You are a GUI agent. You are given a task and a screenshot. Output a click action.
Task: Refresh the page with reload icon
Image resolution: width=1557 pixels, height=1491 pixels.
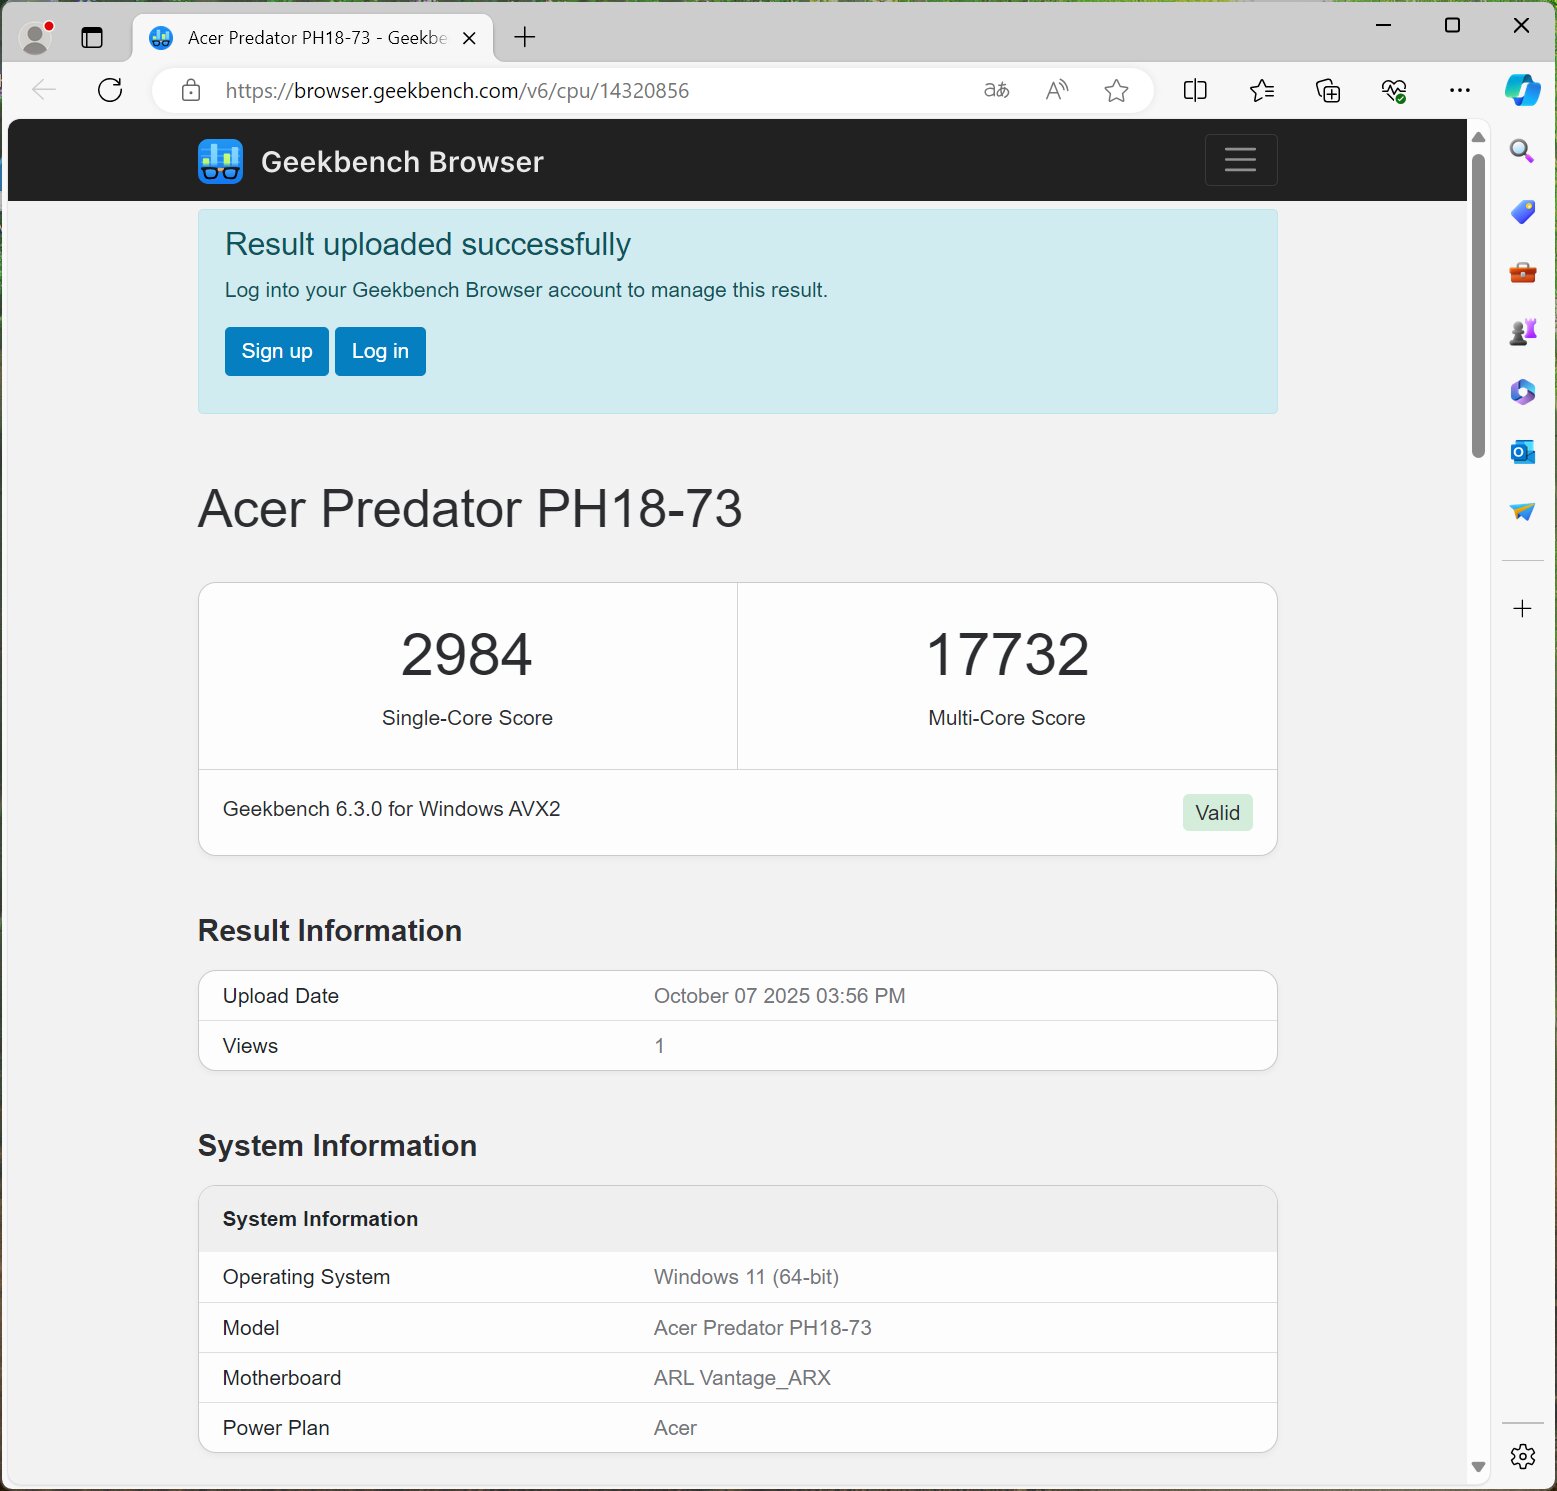click(x=110, y=91)
